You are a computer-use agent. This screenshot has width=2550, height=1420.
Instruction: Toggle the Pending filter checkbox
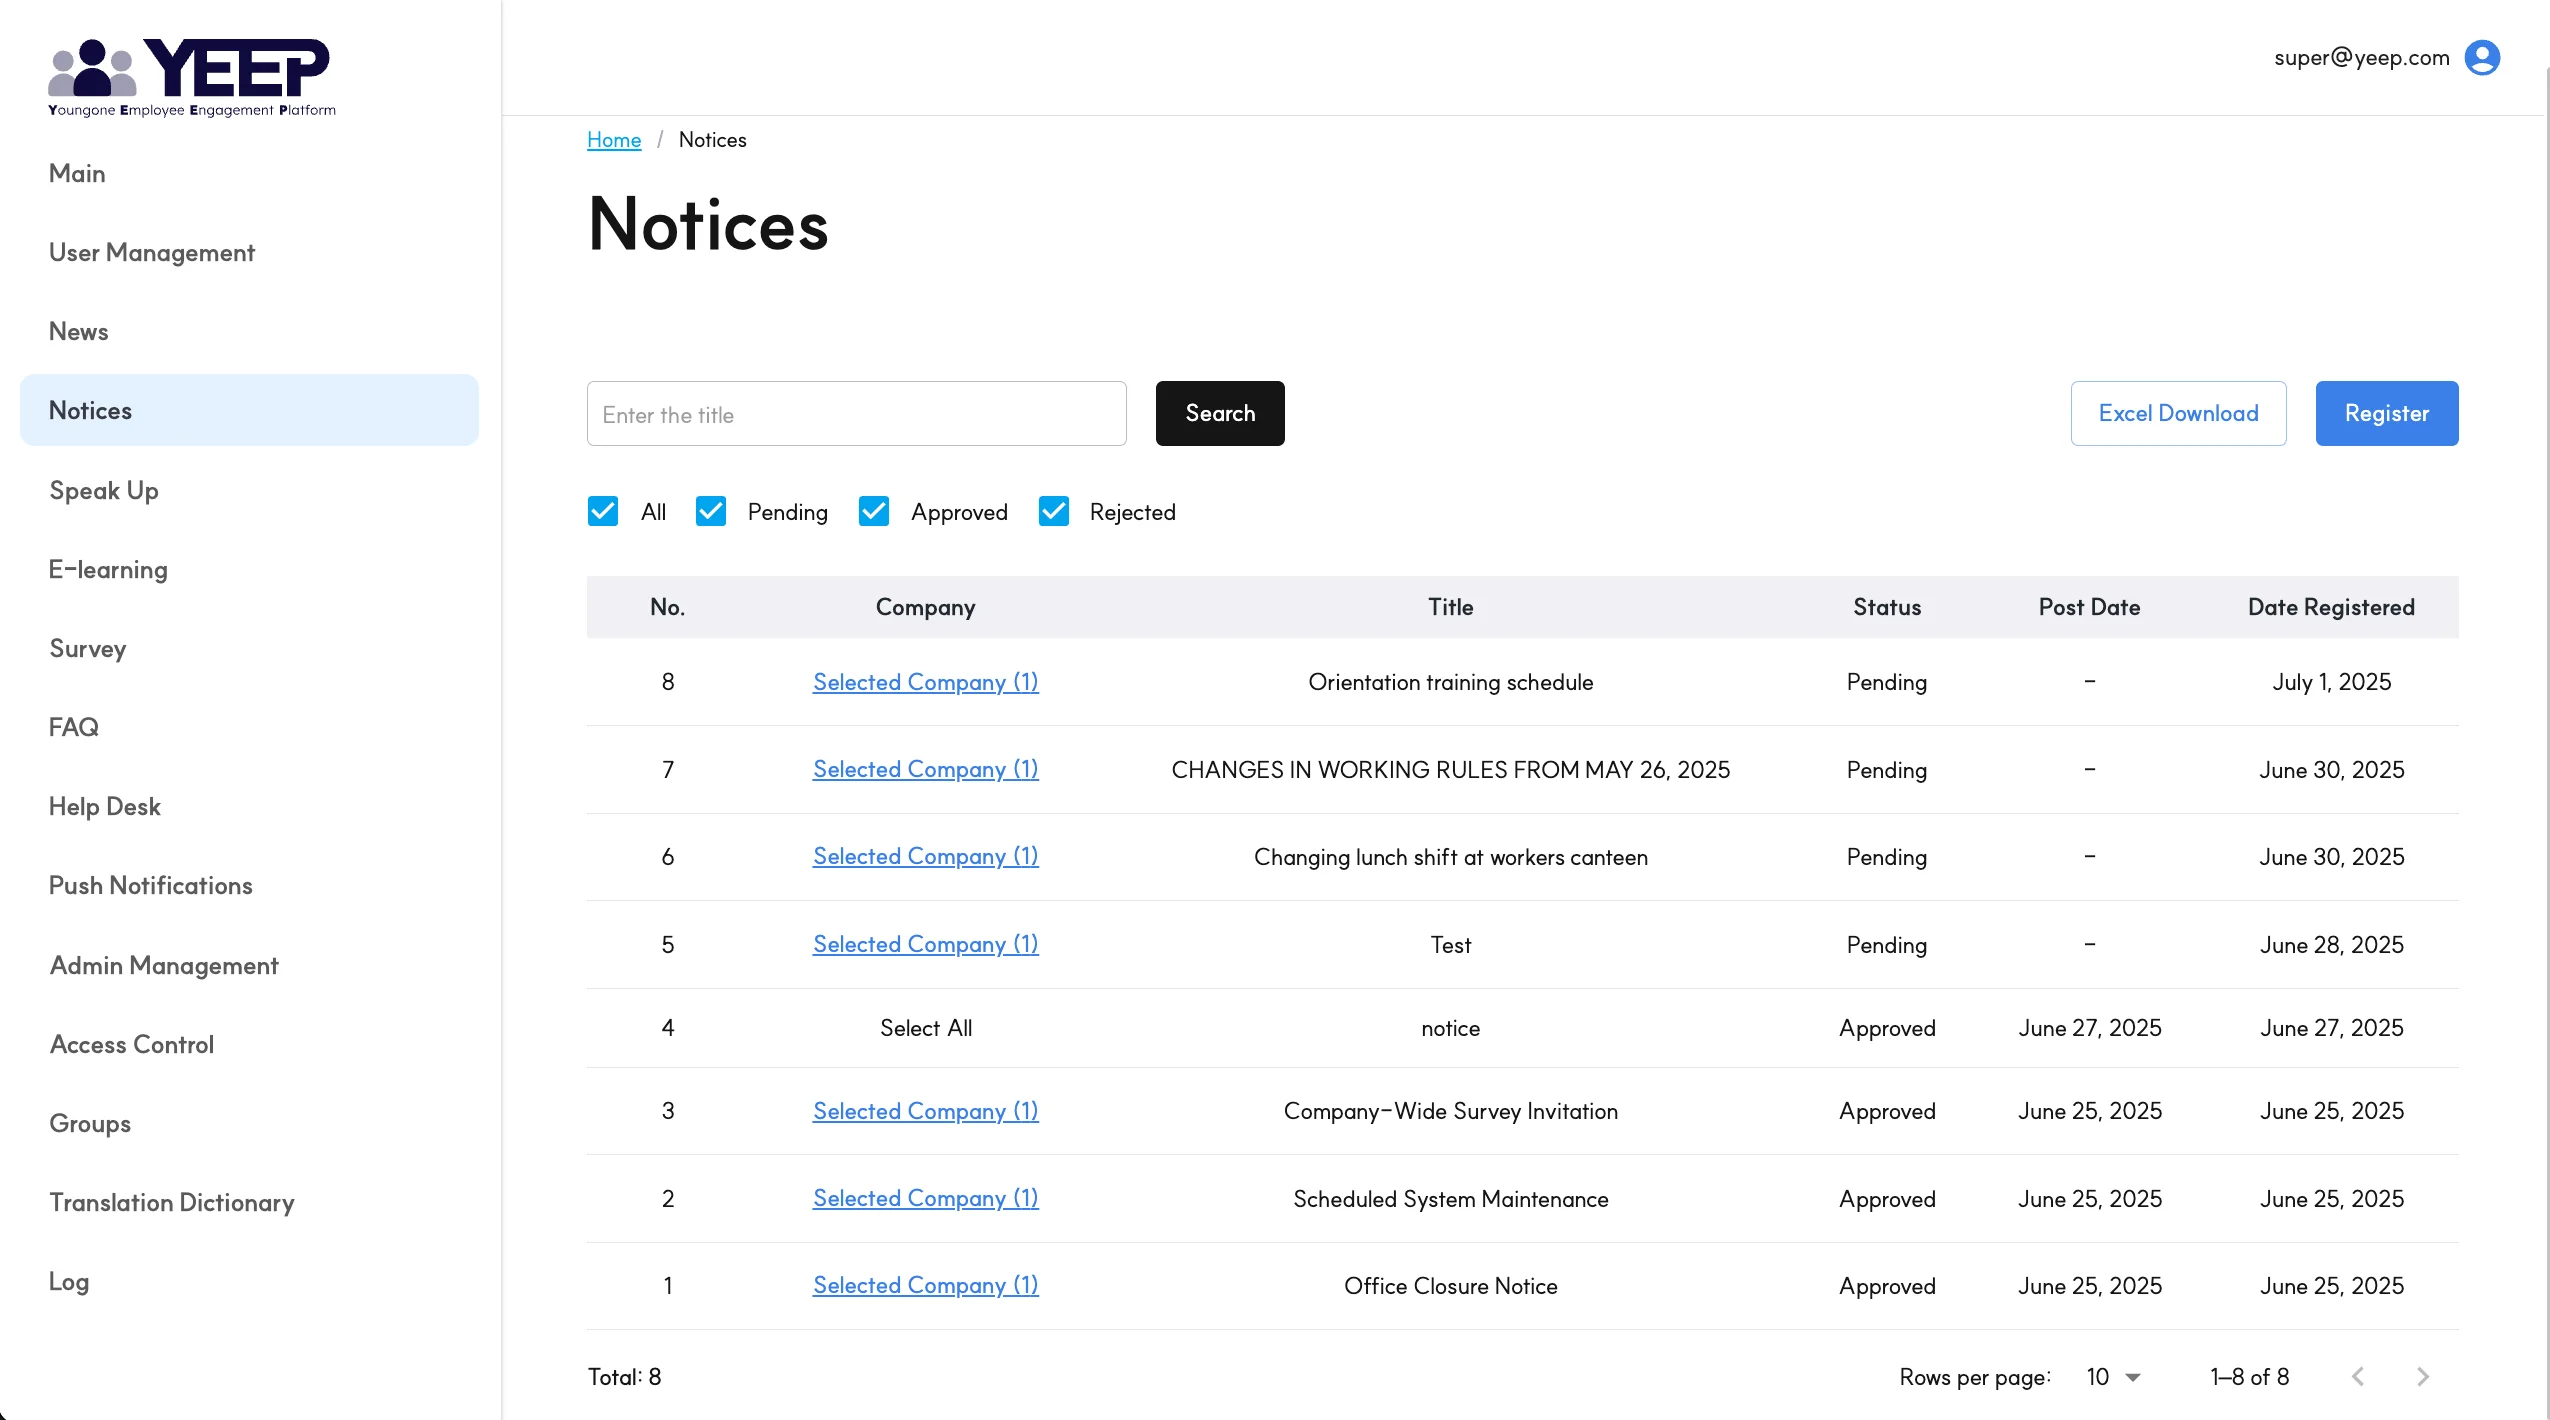(711, 512)
